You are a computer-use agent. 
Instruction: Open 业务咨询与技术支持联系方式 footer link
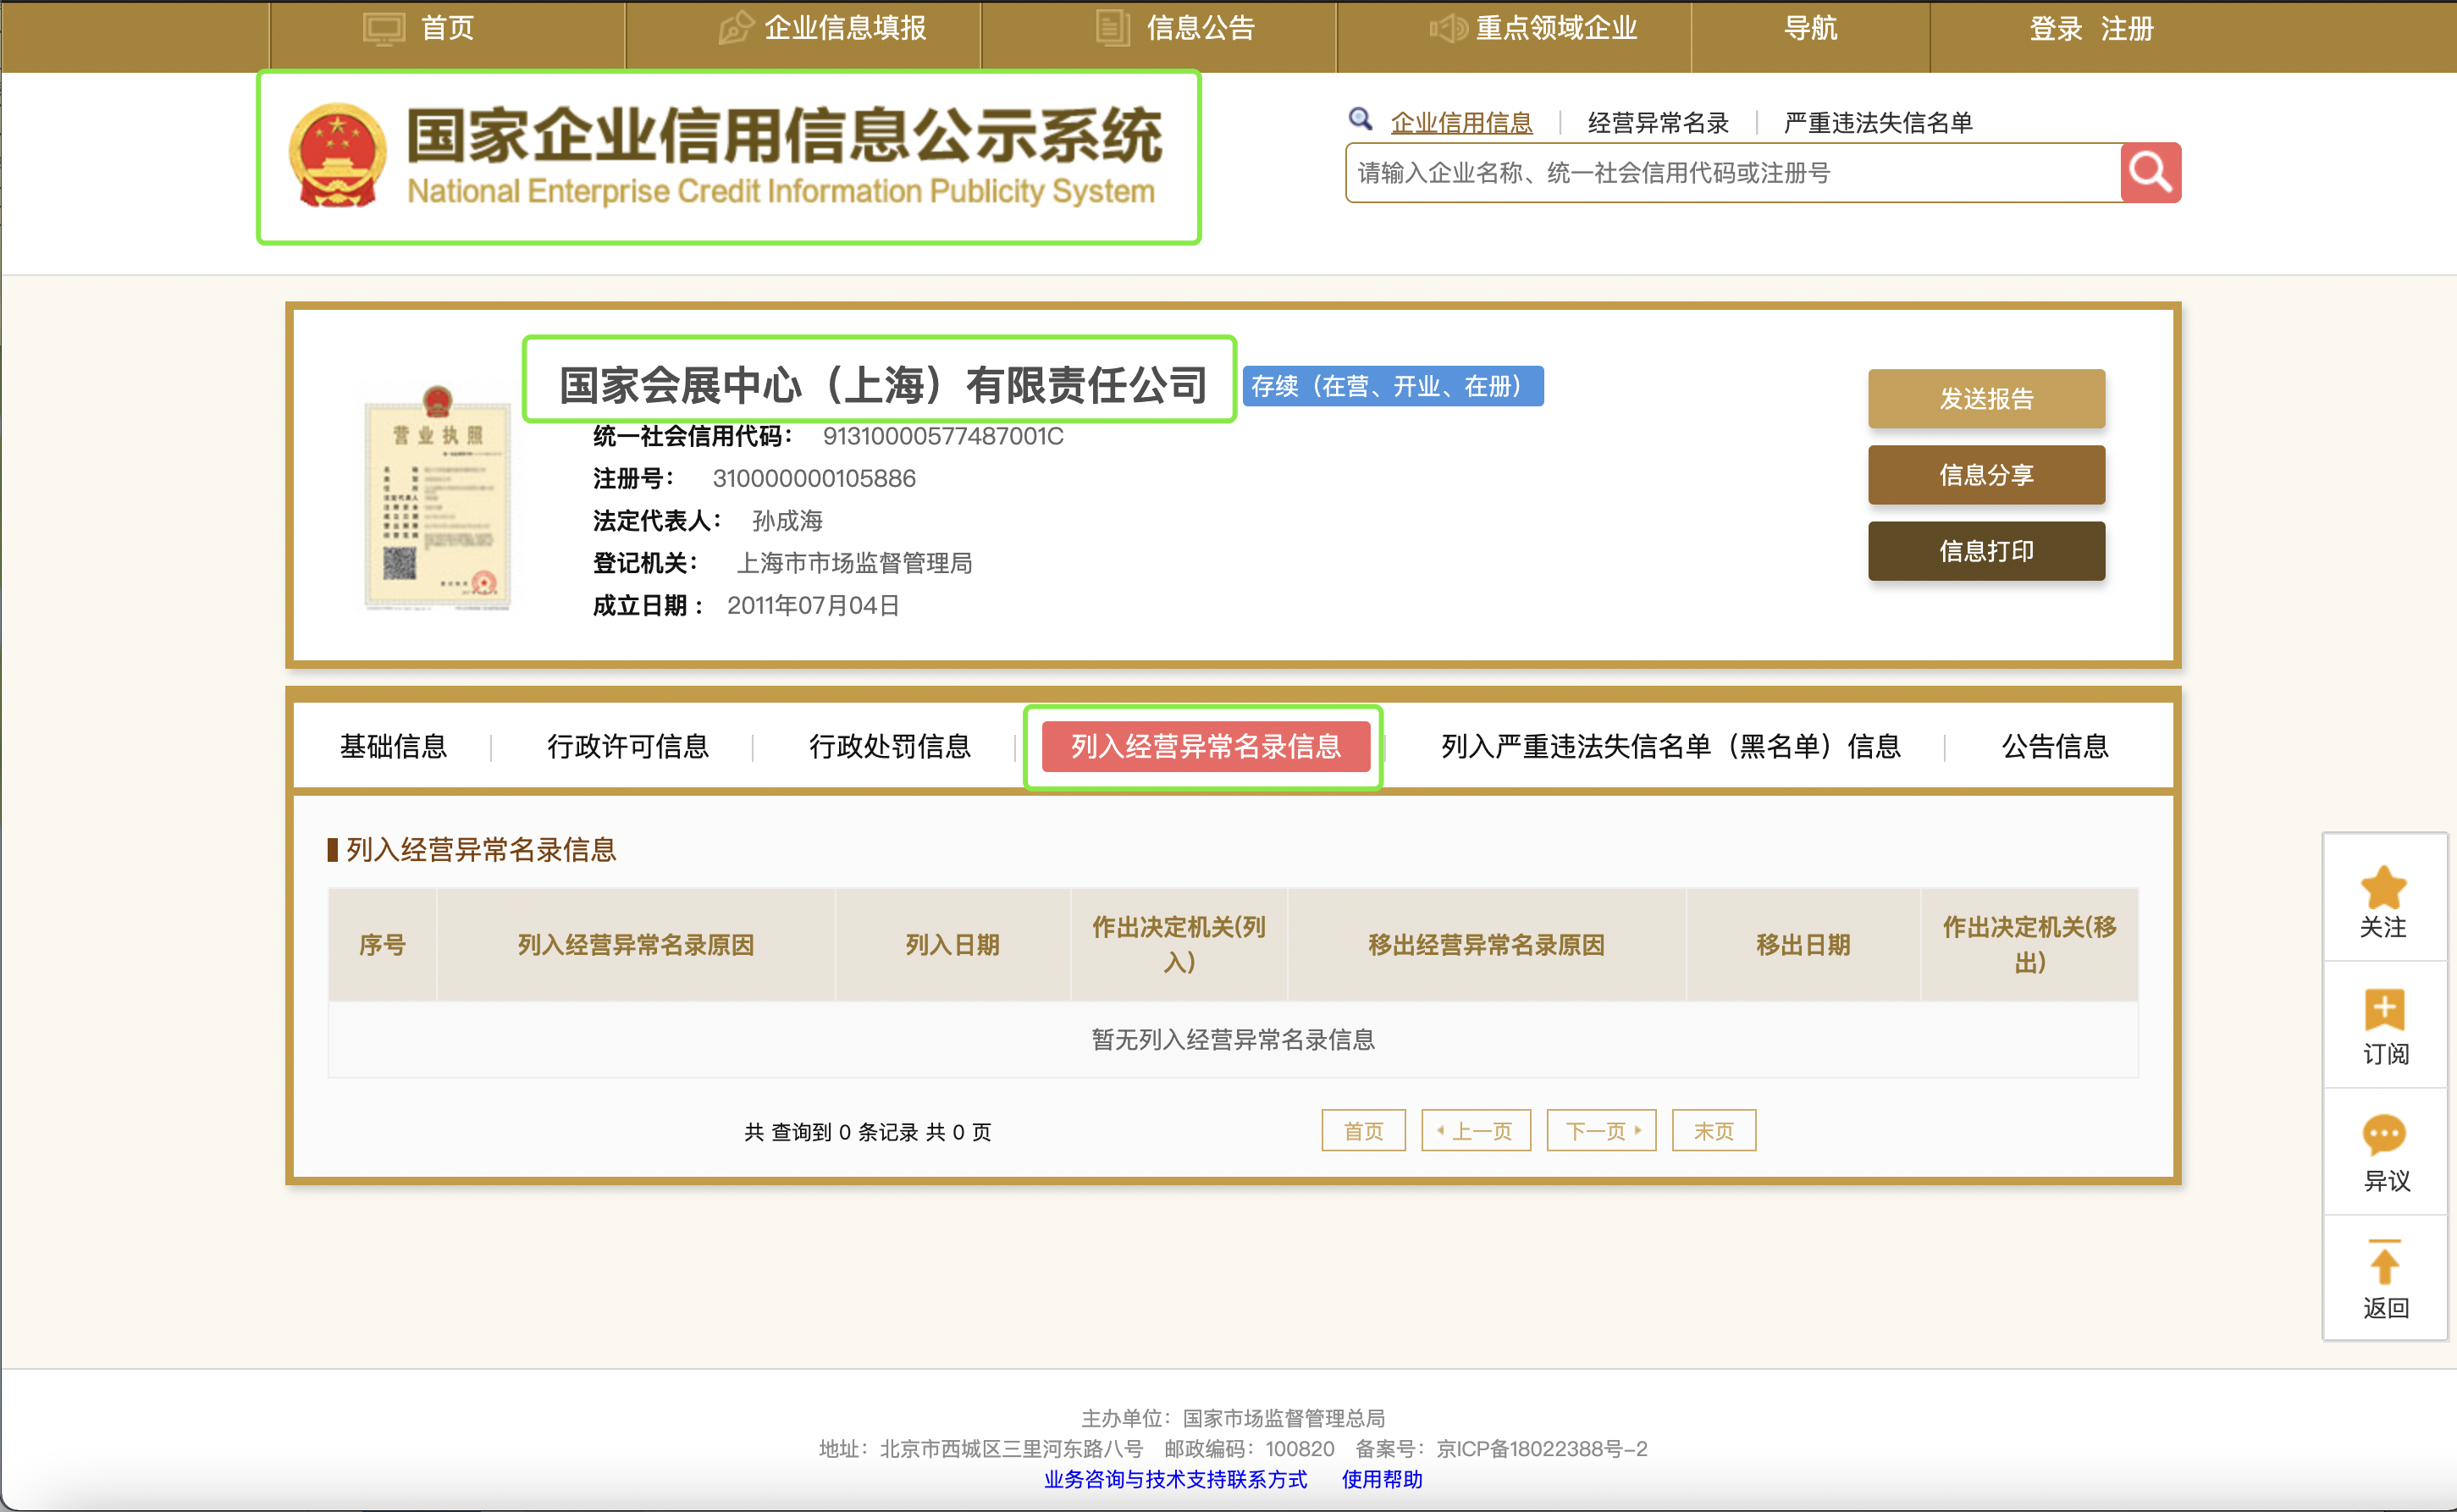pos(1175,1480)
